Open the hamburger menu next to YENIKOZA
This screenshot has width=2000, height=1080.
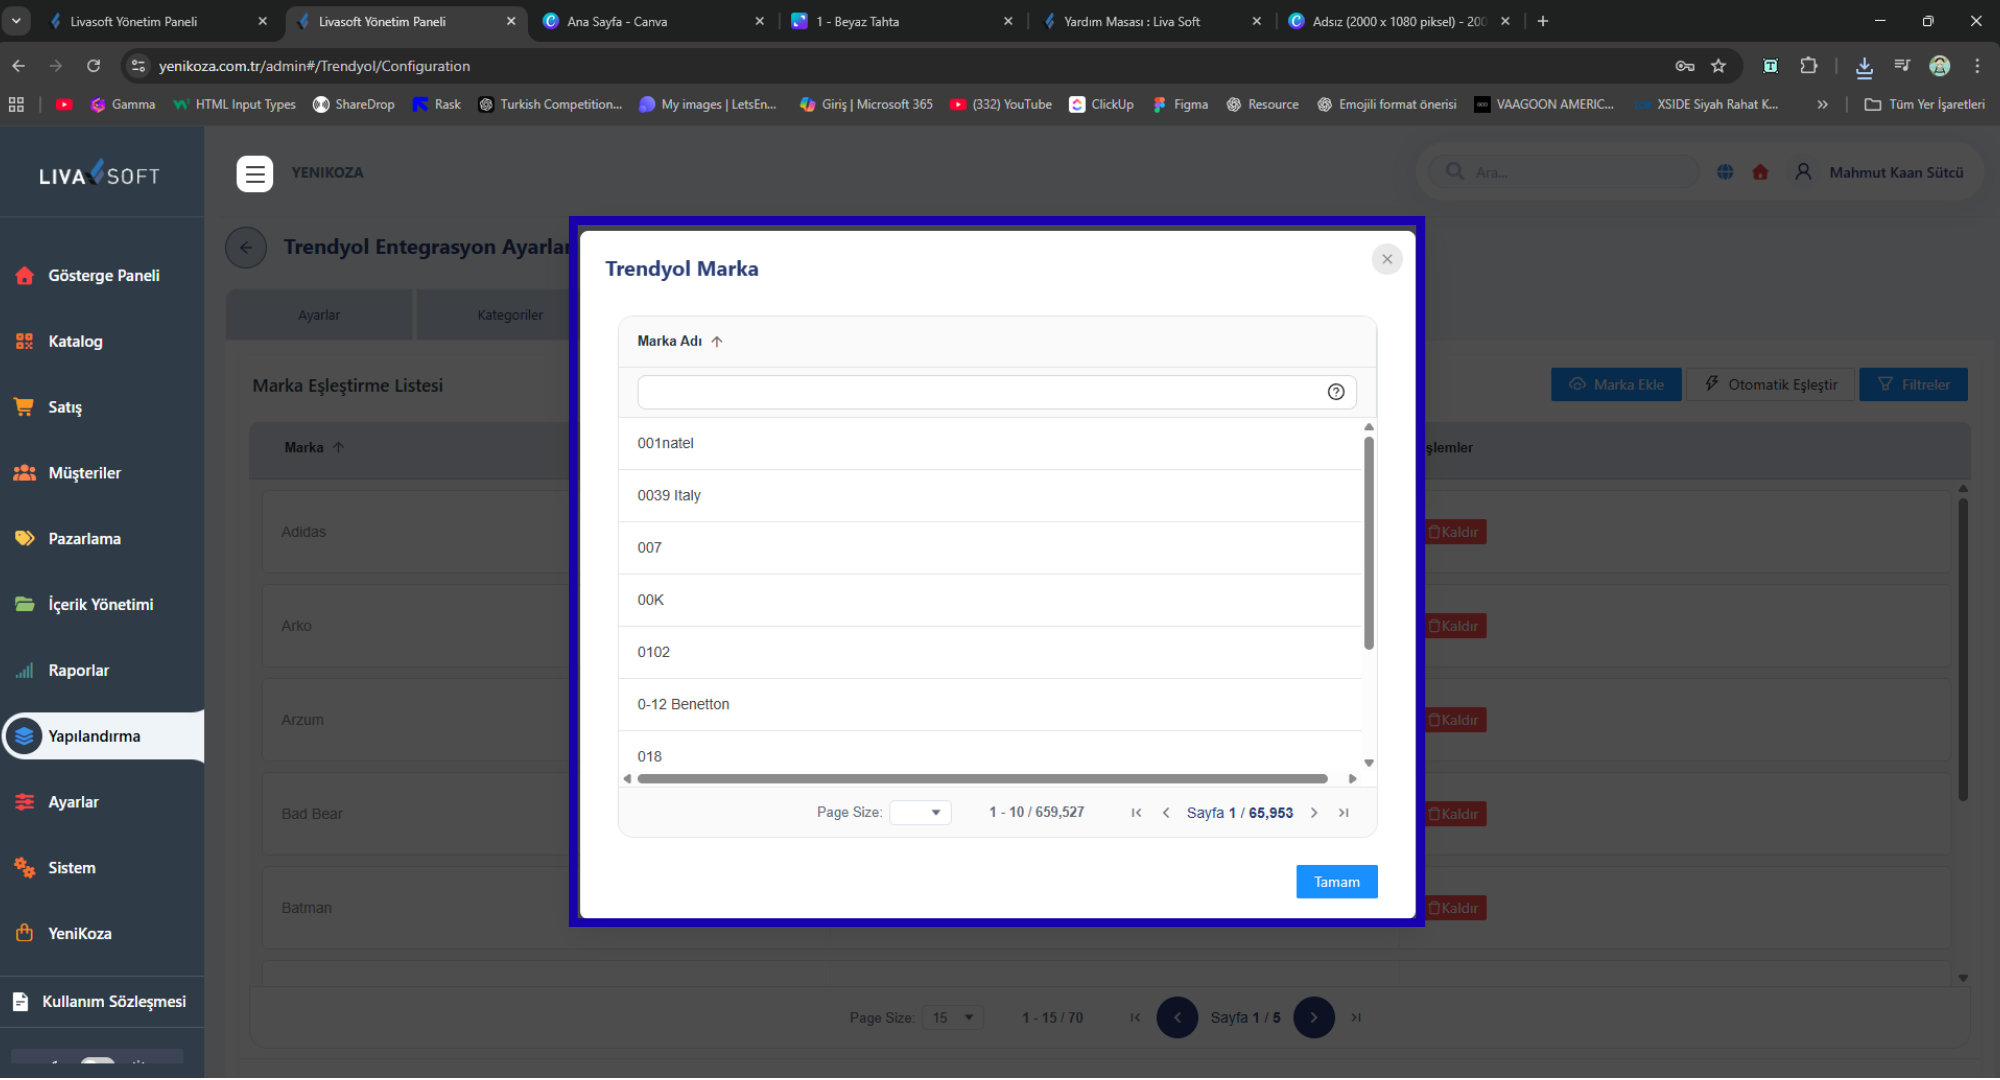(x=254, y=173)
